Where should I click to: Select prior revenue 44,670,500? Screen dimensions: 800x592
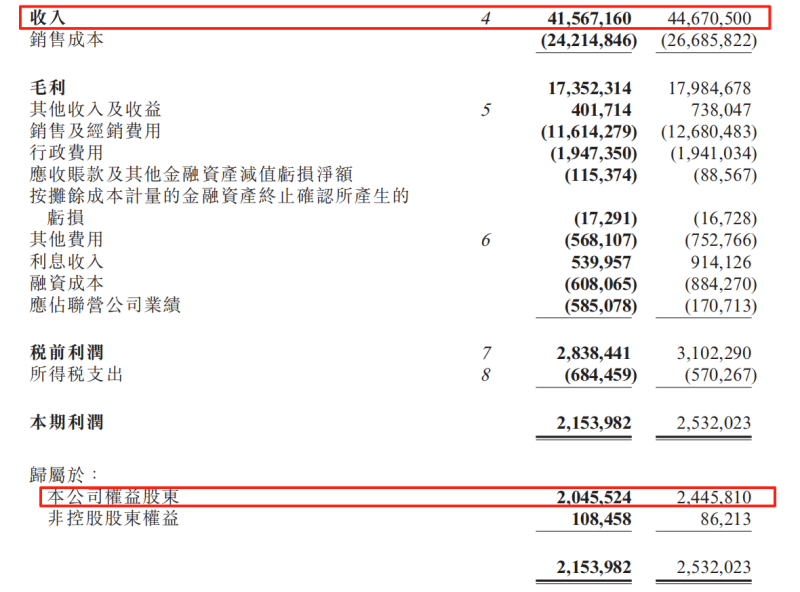click(709, 19)
